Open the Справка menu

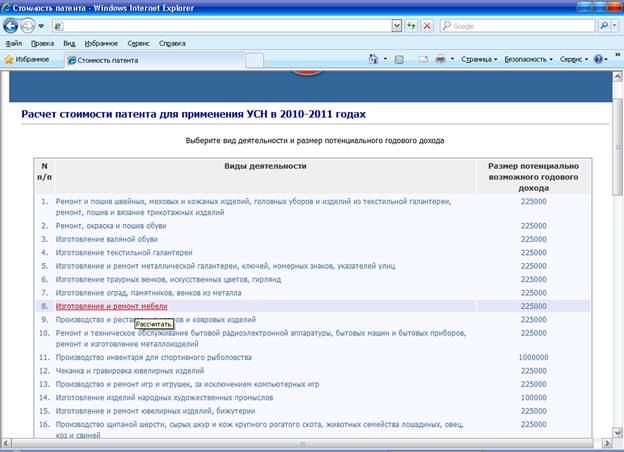pos(172,44)
